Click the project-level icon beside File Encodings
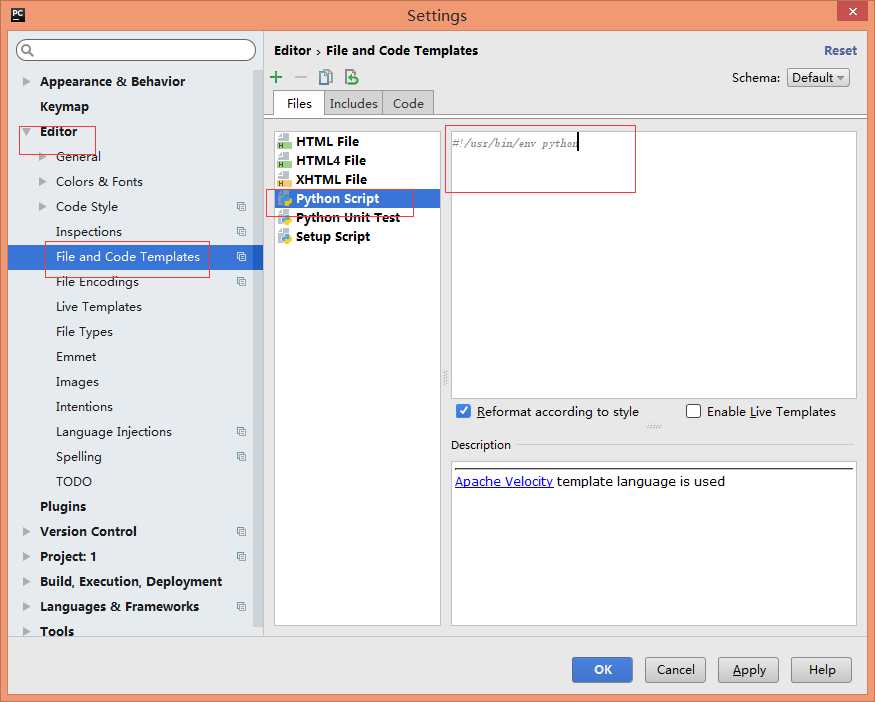 click(x=241, y=281)
